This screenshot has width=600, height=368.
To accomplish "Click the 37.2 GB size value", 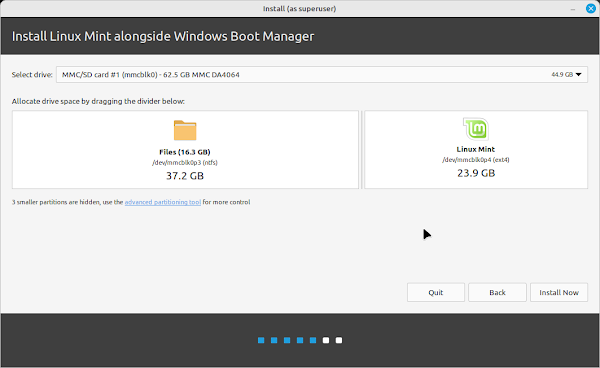I will coord(185,176).
